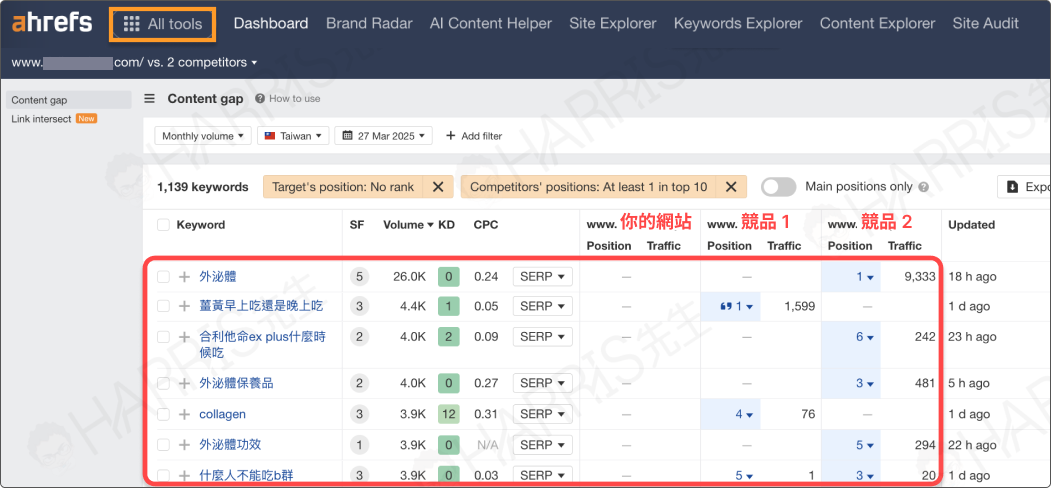1051x488 pixels.
Task: Sort by KD column header
Action: pyautogui.click(x=446, y=225)
